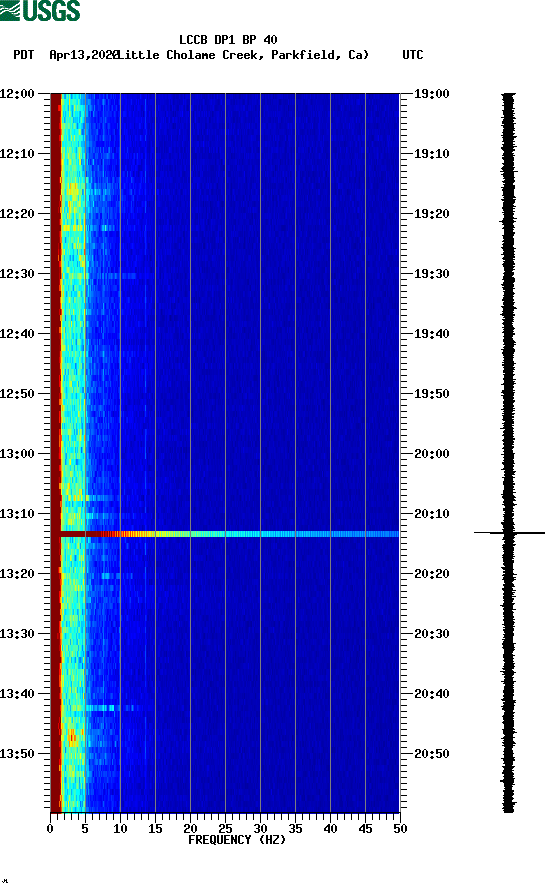Click the 19:40 UTC time label
The width and height of the screenshot is (552, 892).
pos(431,334)
